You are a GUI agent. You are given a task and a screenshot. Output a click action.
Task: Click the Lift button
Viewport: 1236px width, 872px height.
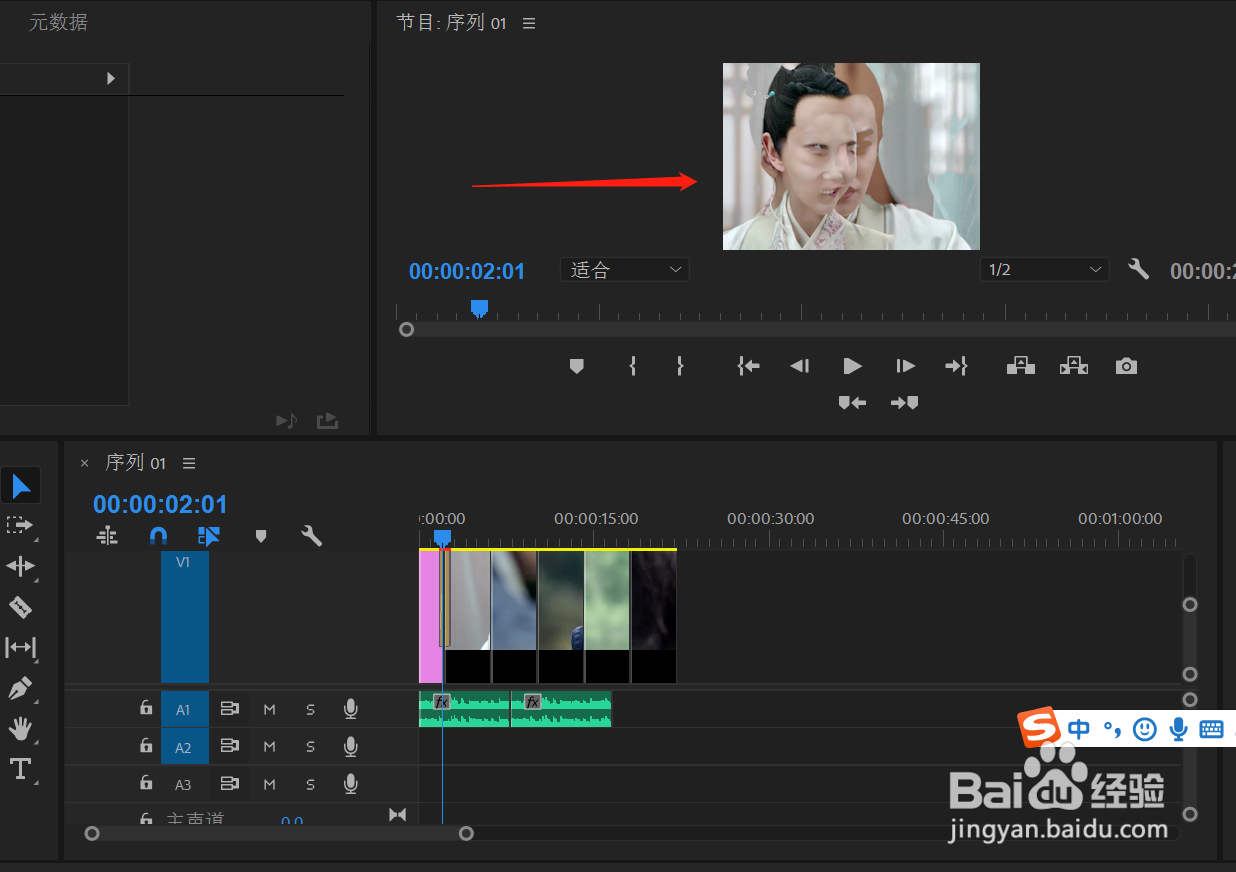[x=1020, y=366]
